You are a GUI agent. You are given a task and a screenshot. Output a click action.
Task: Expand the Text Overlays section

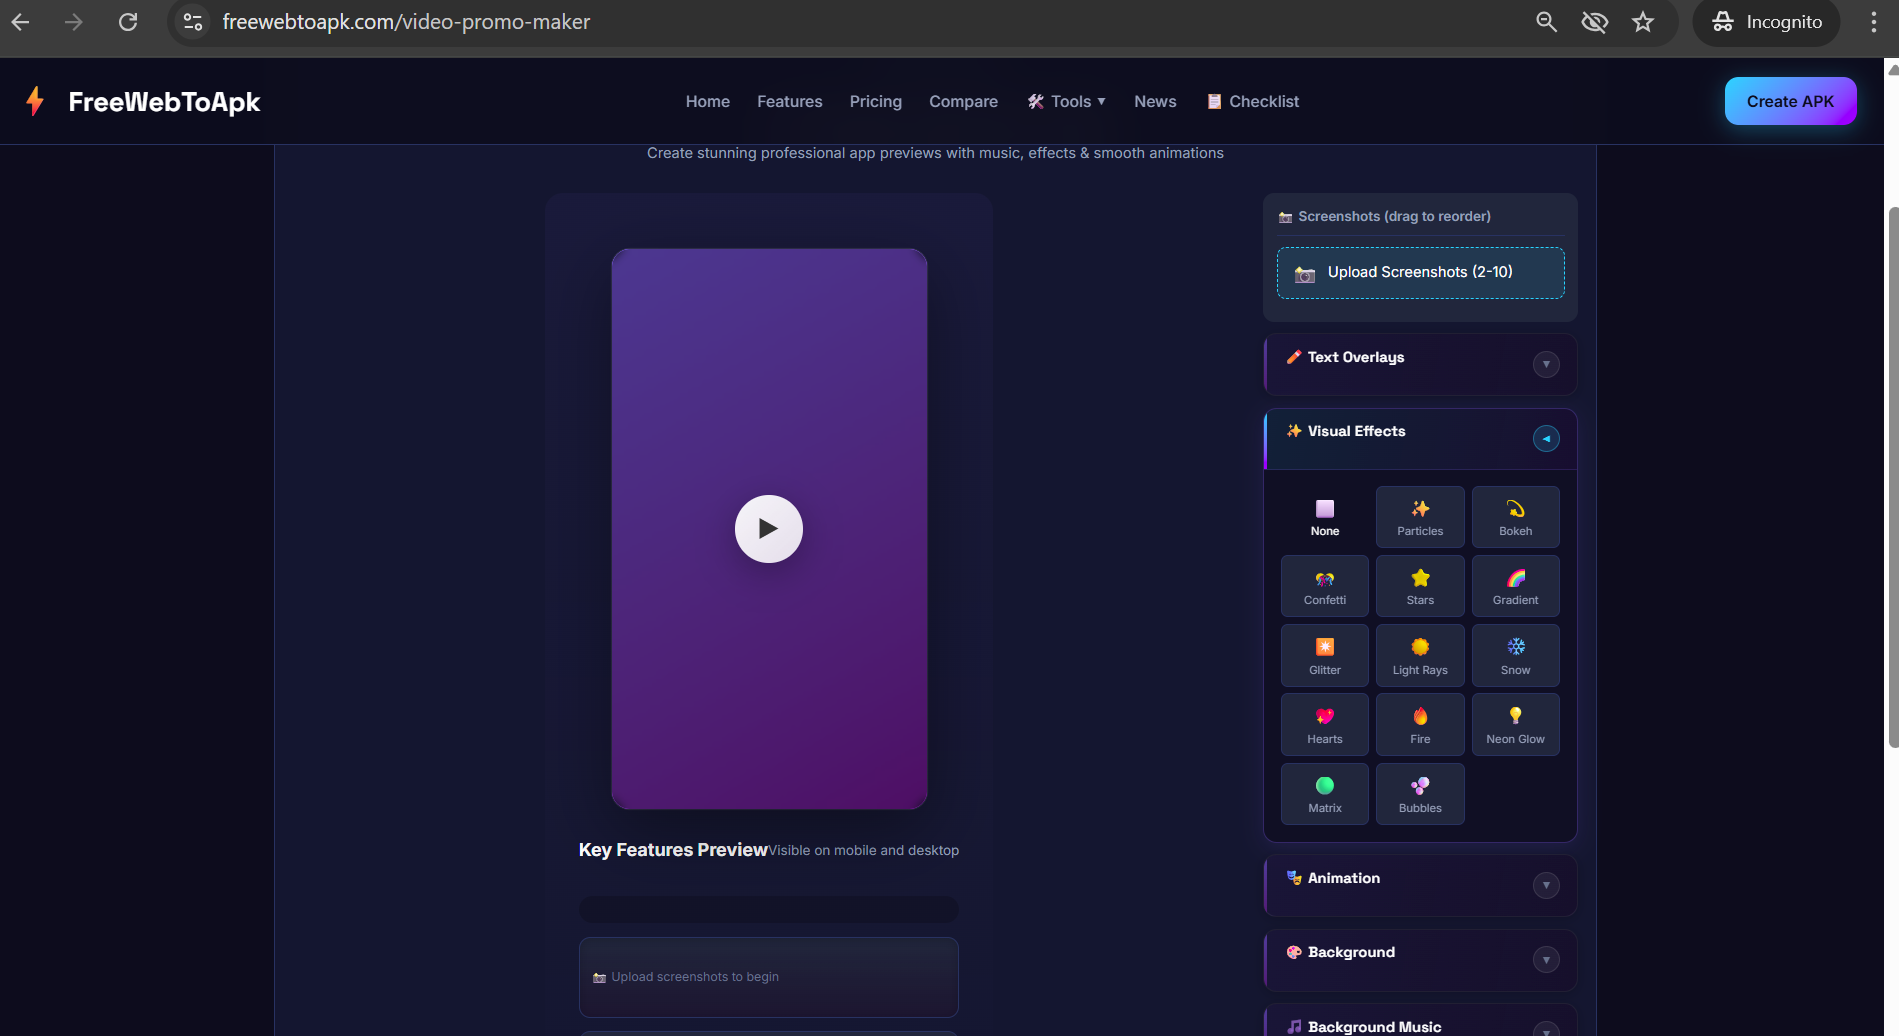tap(1546, 364)
